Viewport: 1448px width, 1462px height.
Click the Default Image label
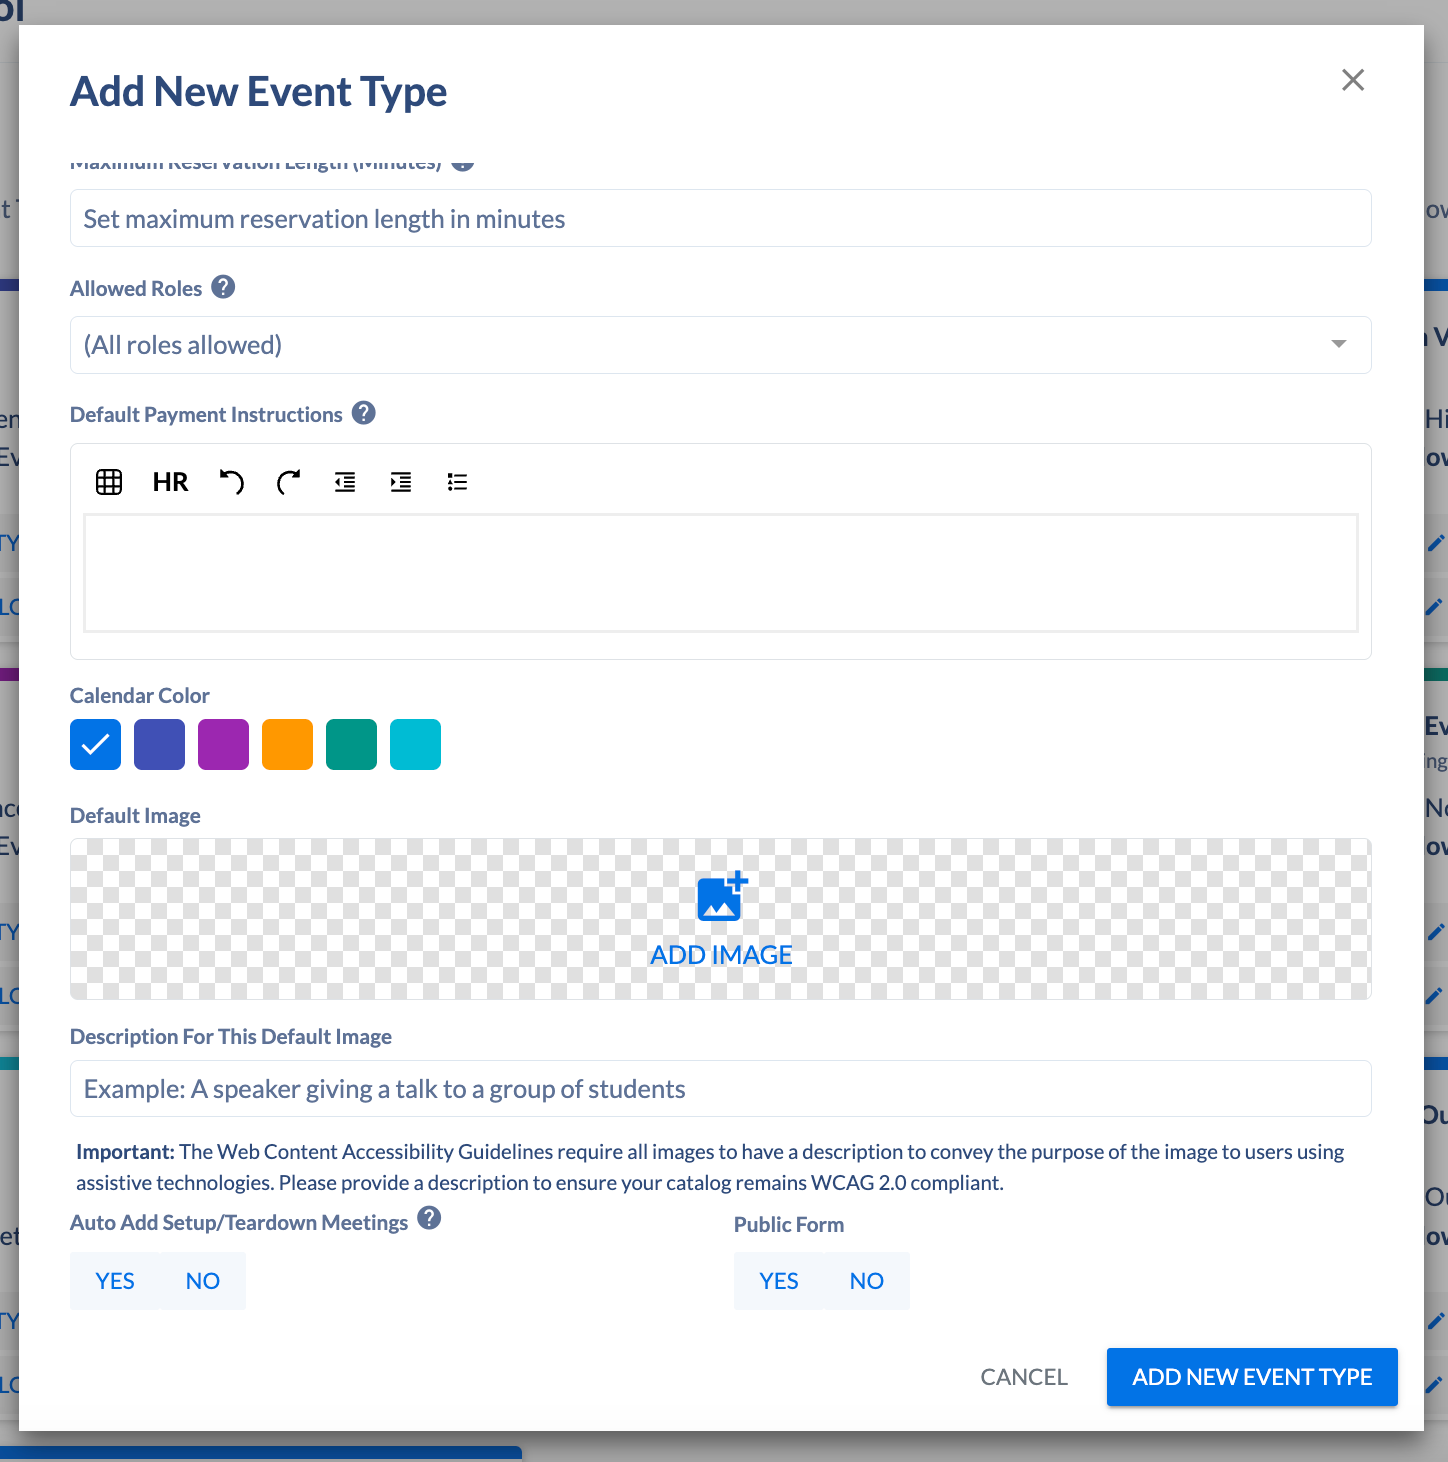[x=135, y=815]
